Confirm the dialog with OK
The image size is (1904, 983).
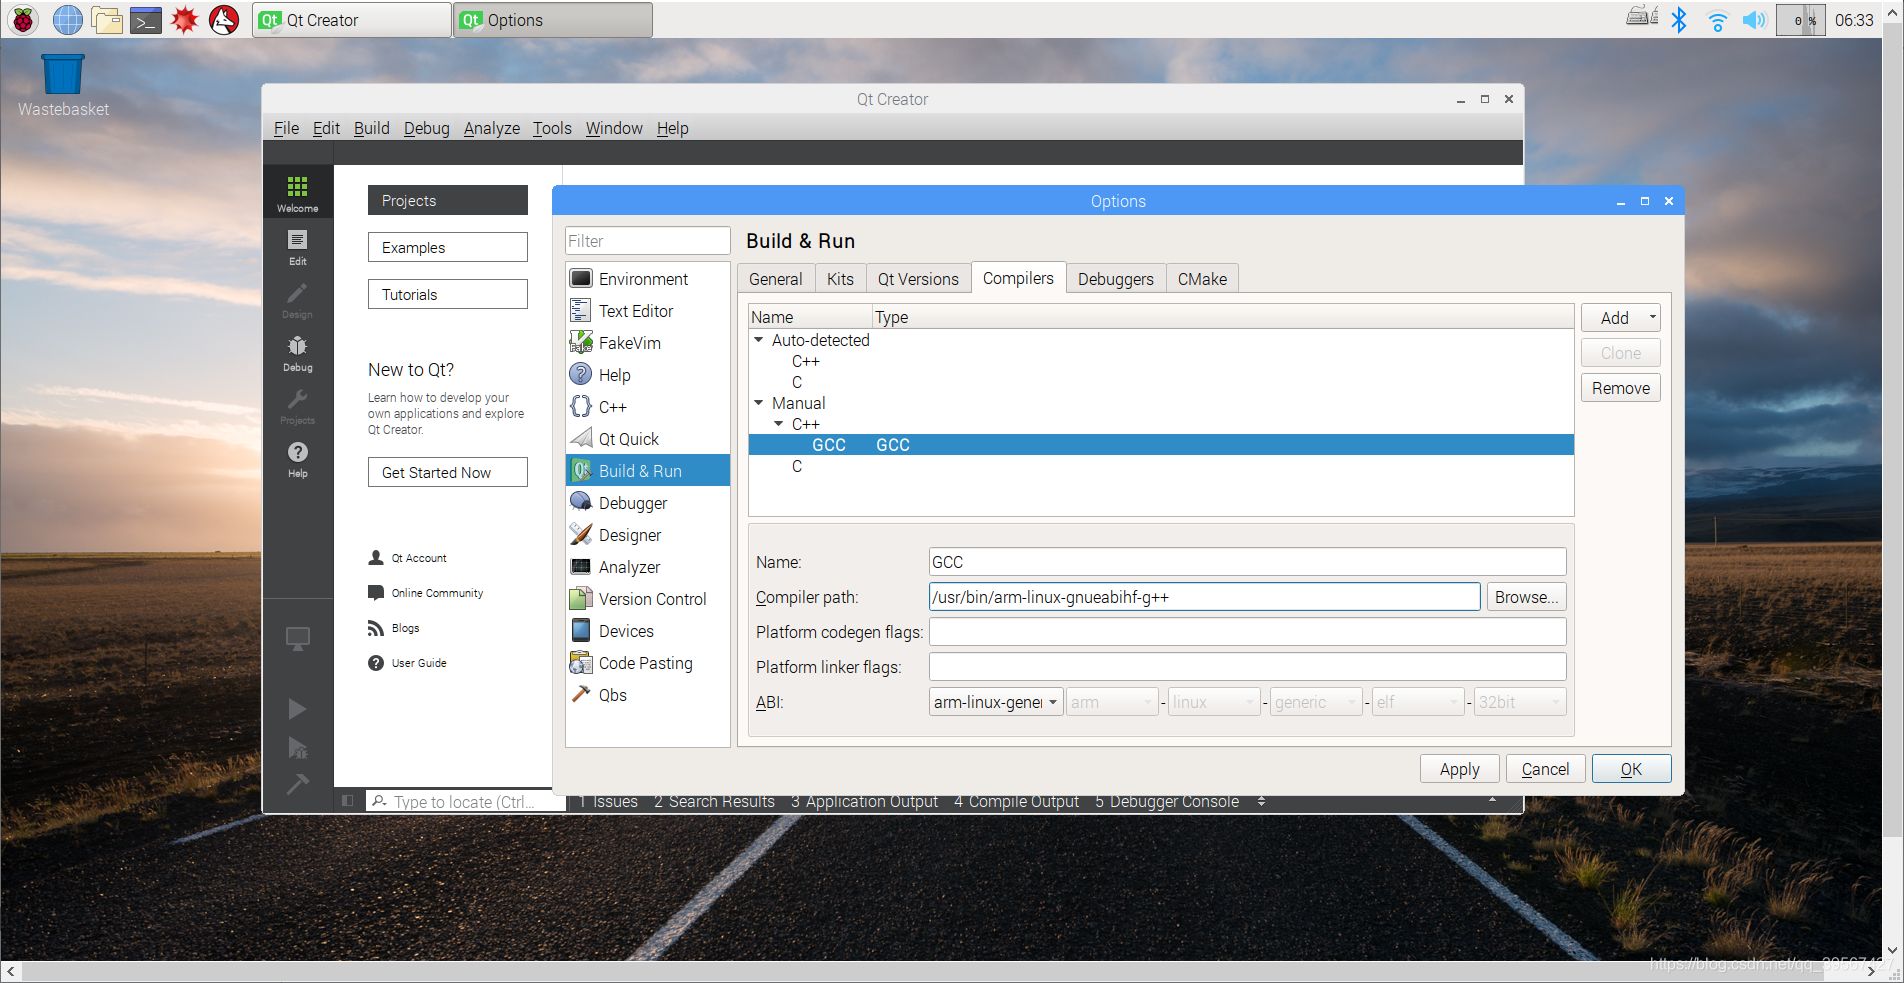coord(1631,769)
